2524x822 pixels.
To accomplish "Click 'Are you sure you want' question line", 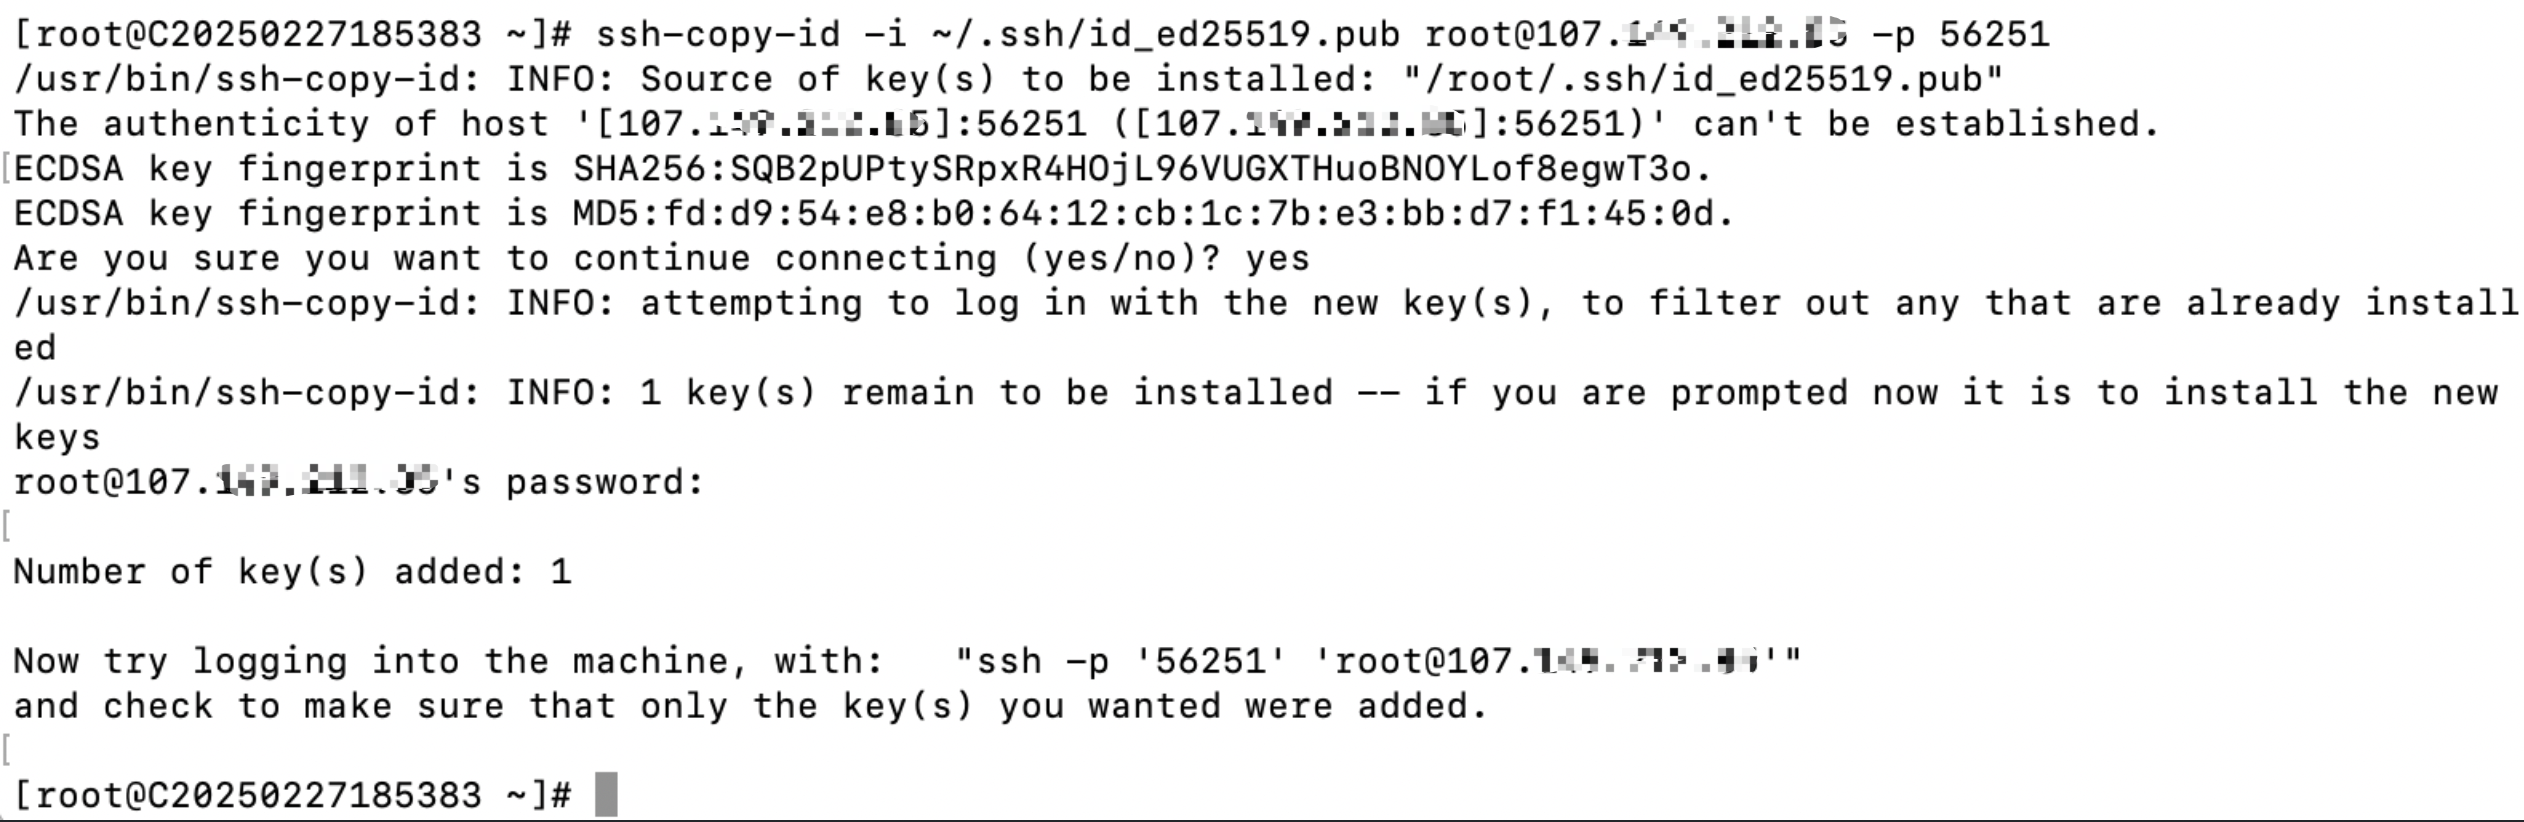I will point(248,259).
